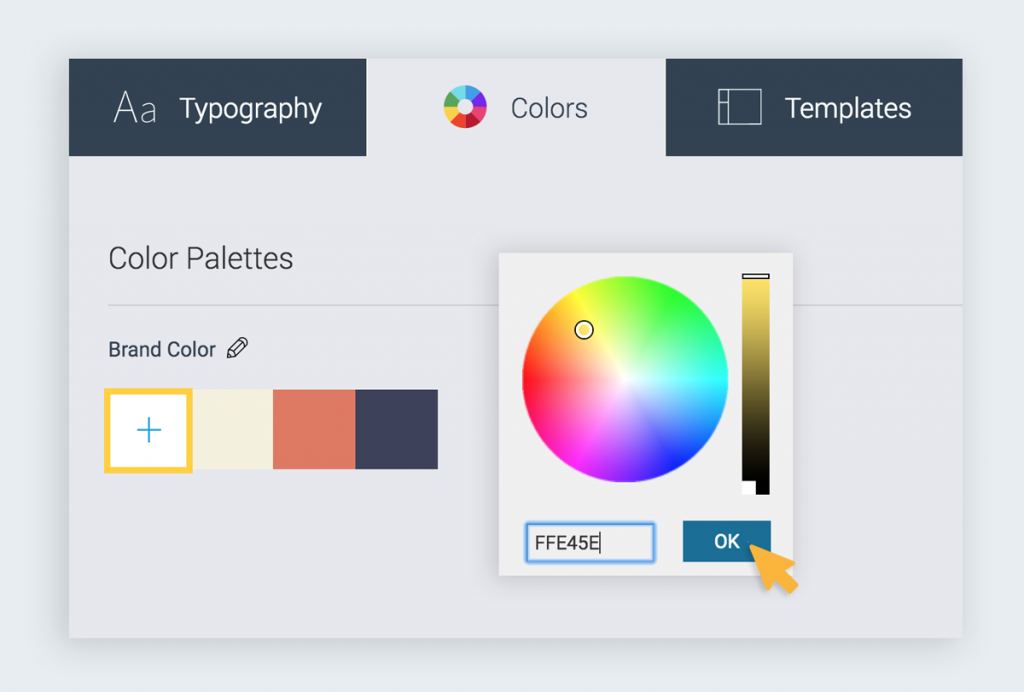The image size is (1024, 692).
Task: Select the coral color swatch
Action: pyautogui.click(x=314, y=428)
